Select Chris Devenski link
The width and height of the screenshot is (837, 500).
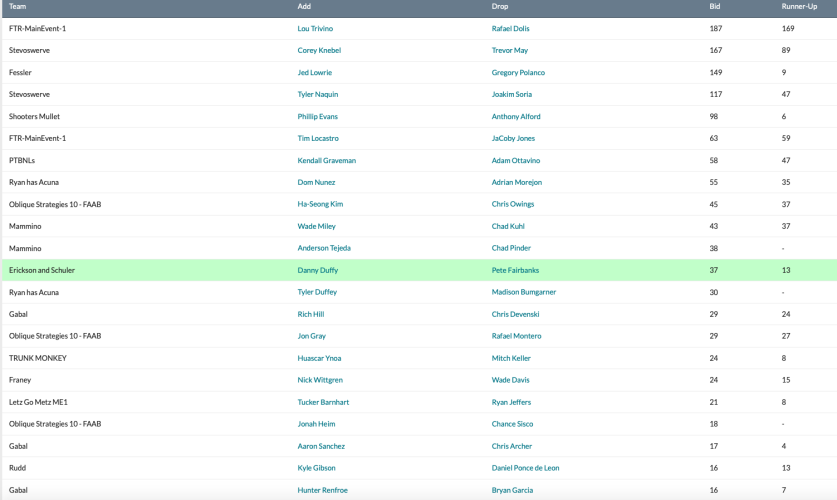point(515,314)
